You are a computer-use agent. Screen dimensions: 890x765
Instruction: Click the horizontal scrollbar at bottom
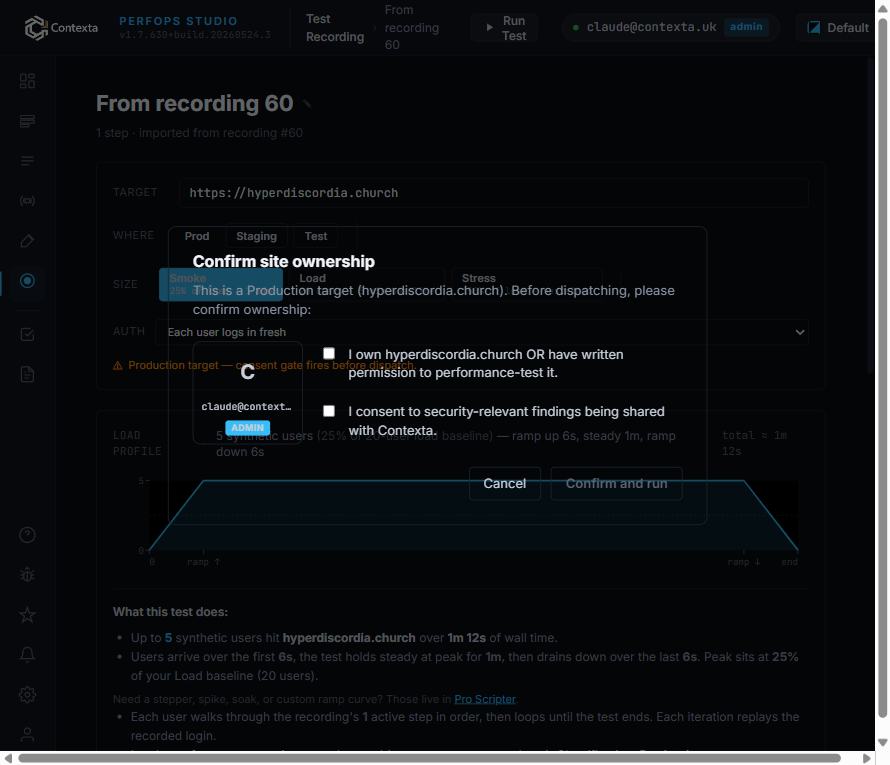429,758
